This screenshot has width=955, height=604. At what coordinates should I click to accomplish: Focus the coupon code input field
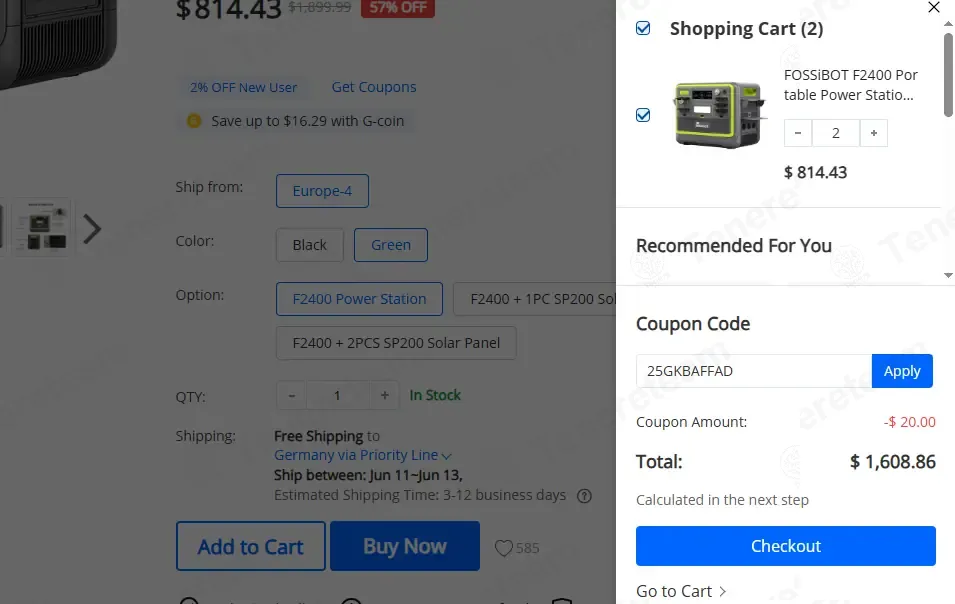point(754,371)
